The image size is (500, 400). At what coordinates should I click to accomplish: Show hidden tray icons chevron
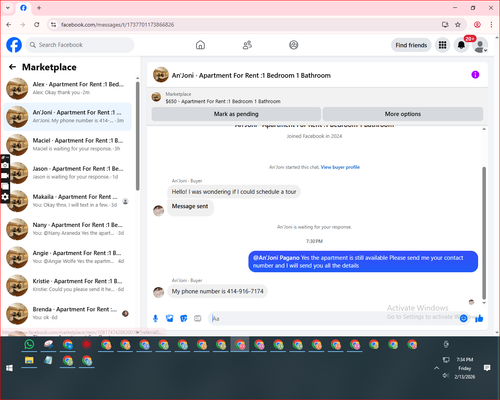coord(436,368)
